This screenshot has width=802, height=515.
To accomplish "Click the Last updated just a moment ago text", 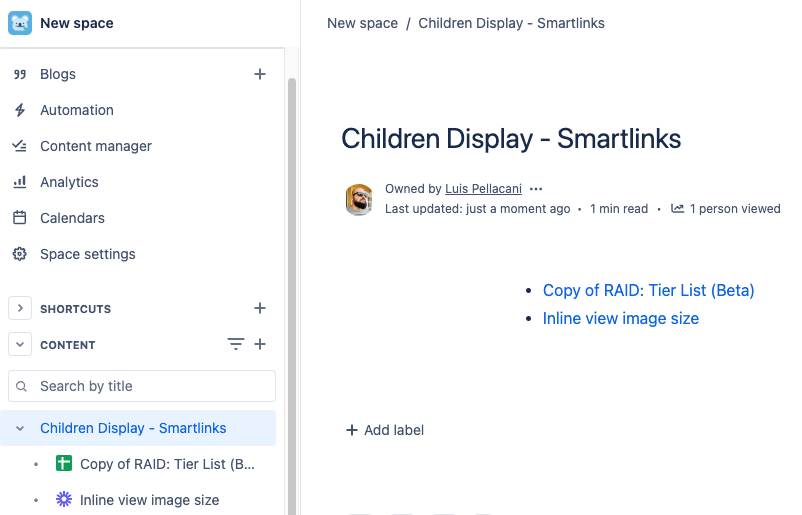I will (477, 209).
